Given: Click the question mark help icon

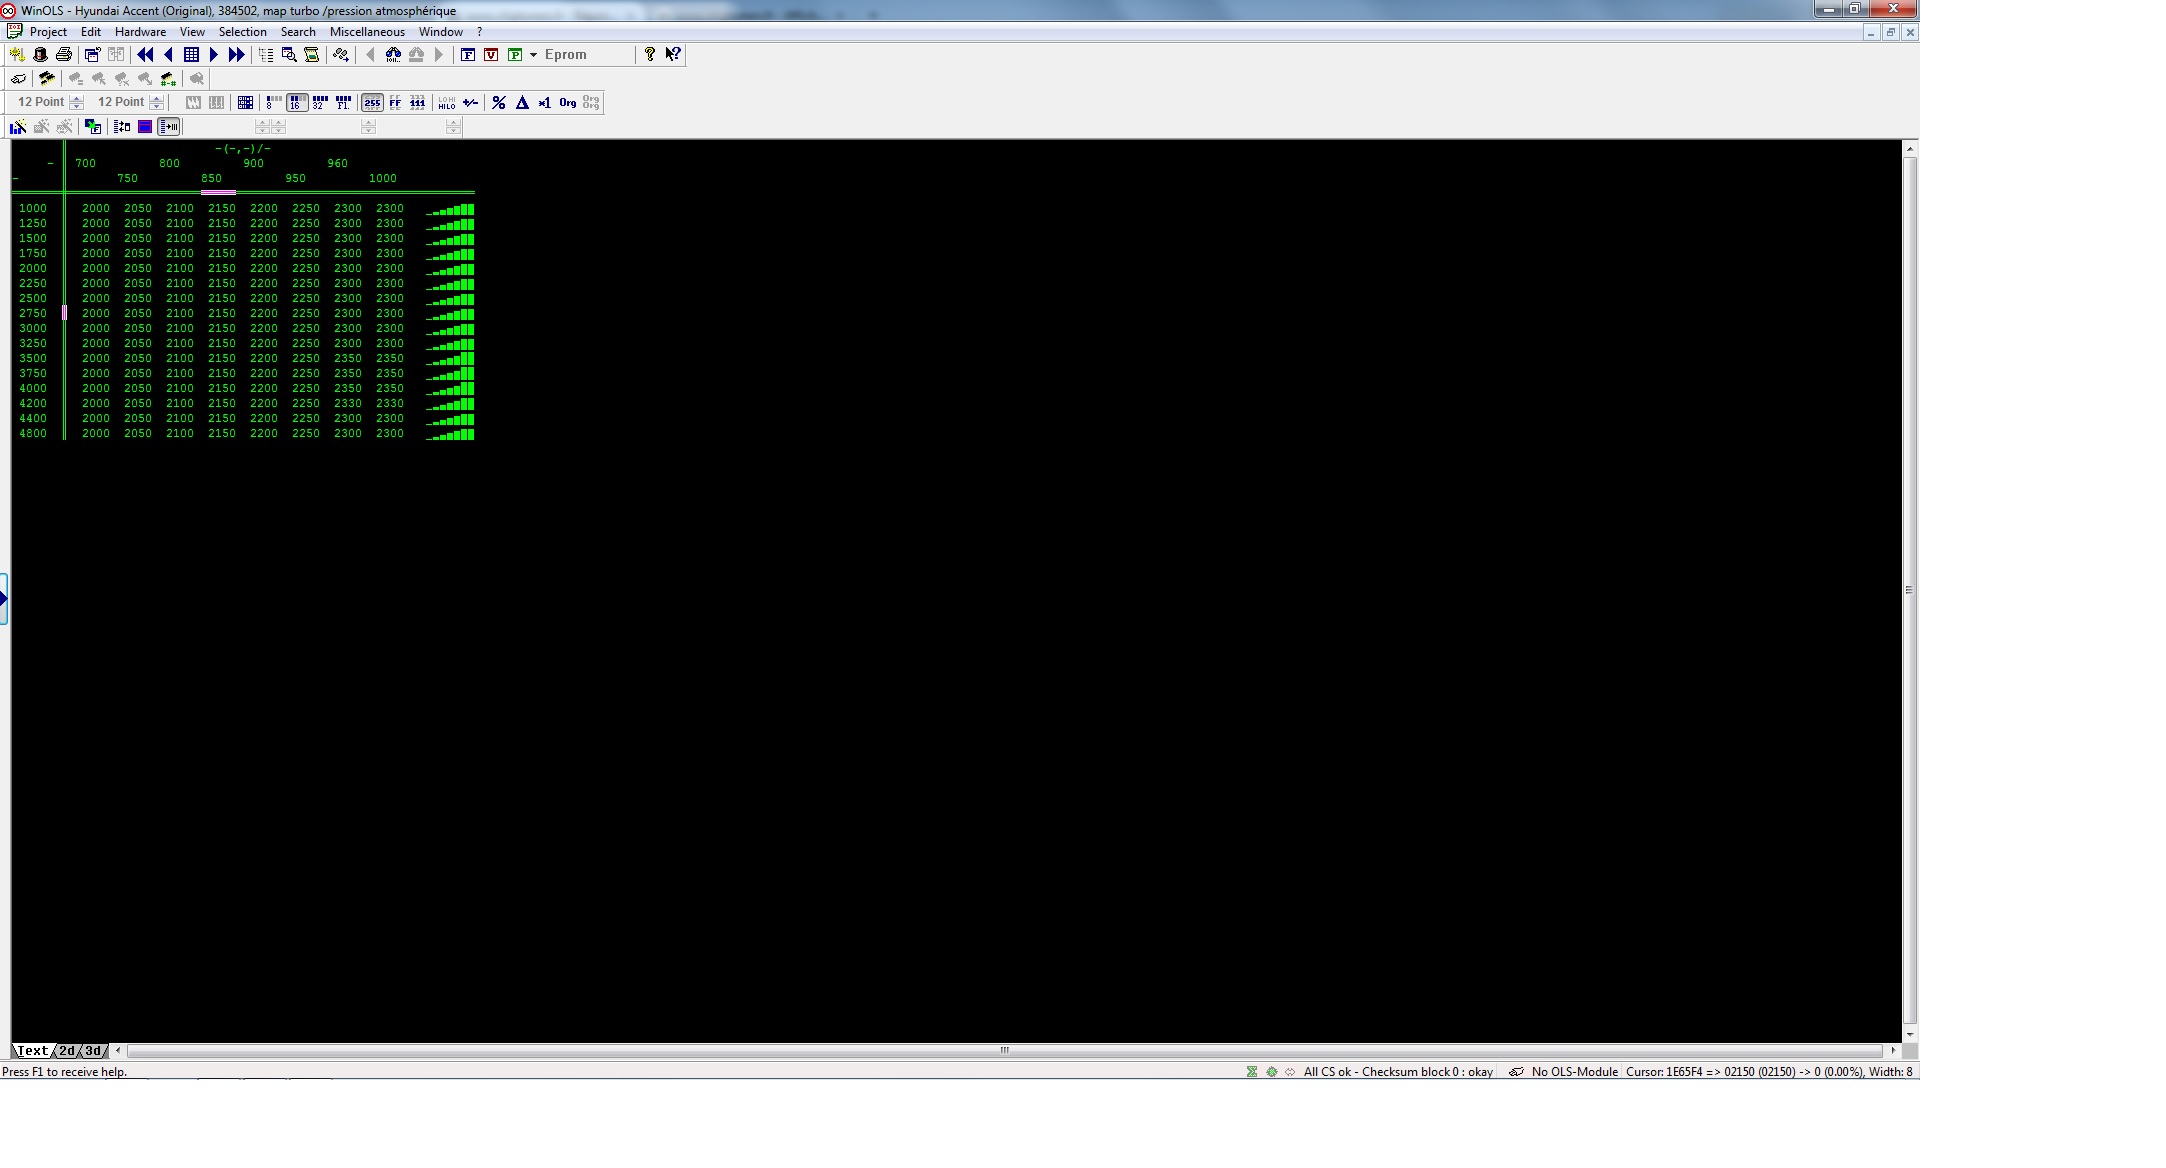Looking at the screenshot, I should pyautogui.click(x=649, y=55).
